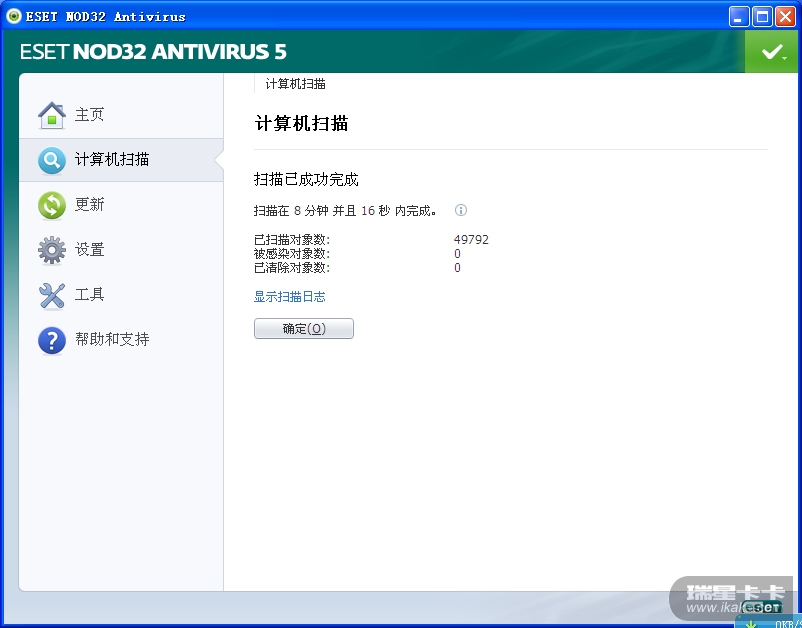Click the 被感染对象数 label
802x628 pixels.
coord(292,254)
